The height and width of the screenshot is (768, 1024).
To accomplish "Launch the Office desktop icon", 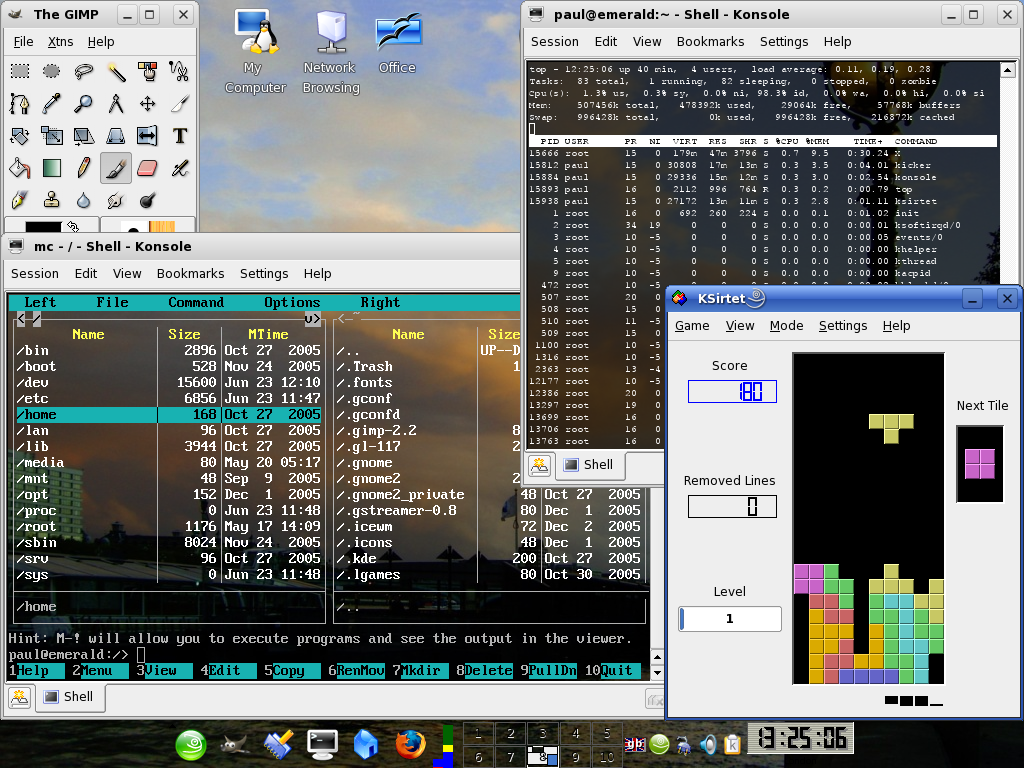I will point(398,42).
